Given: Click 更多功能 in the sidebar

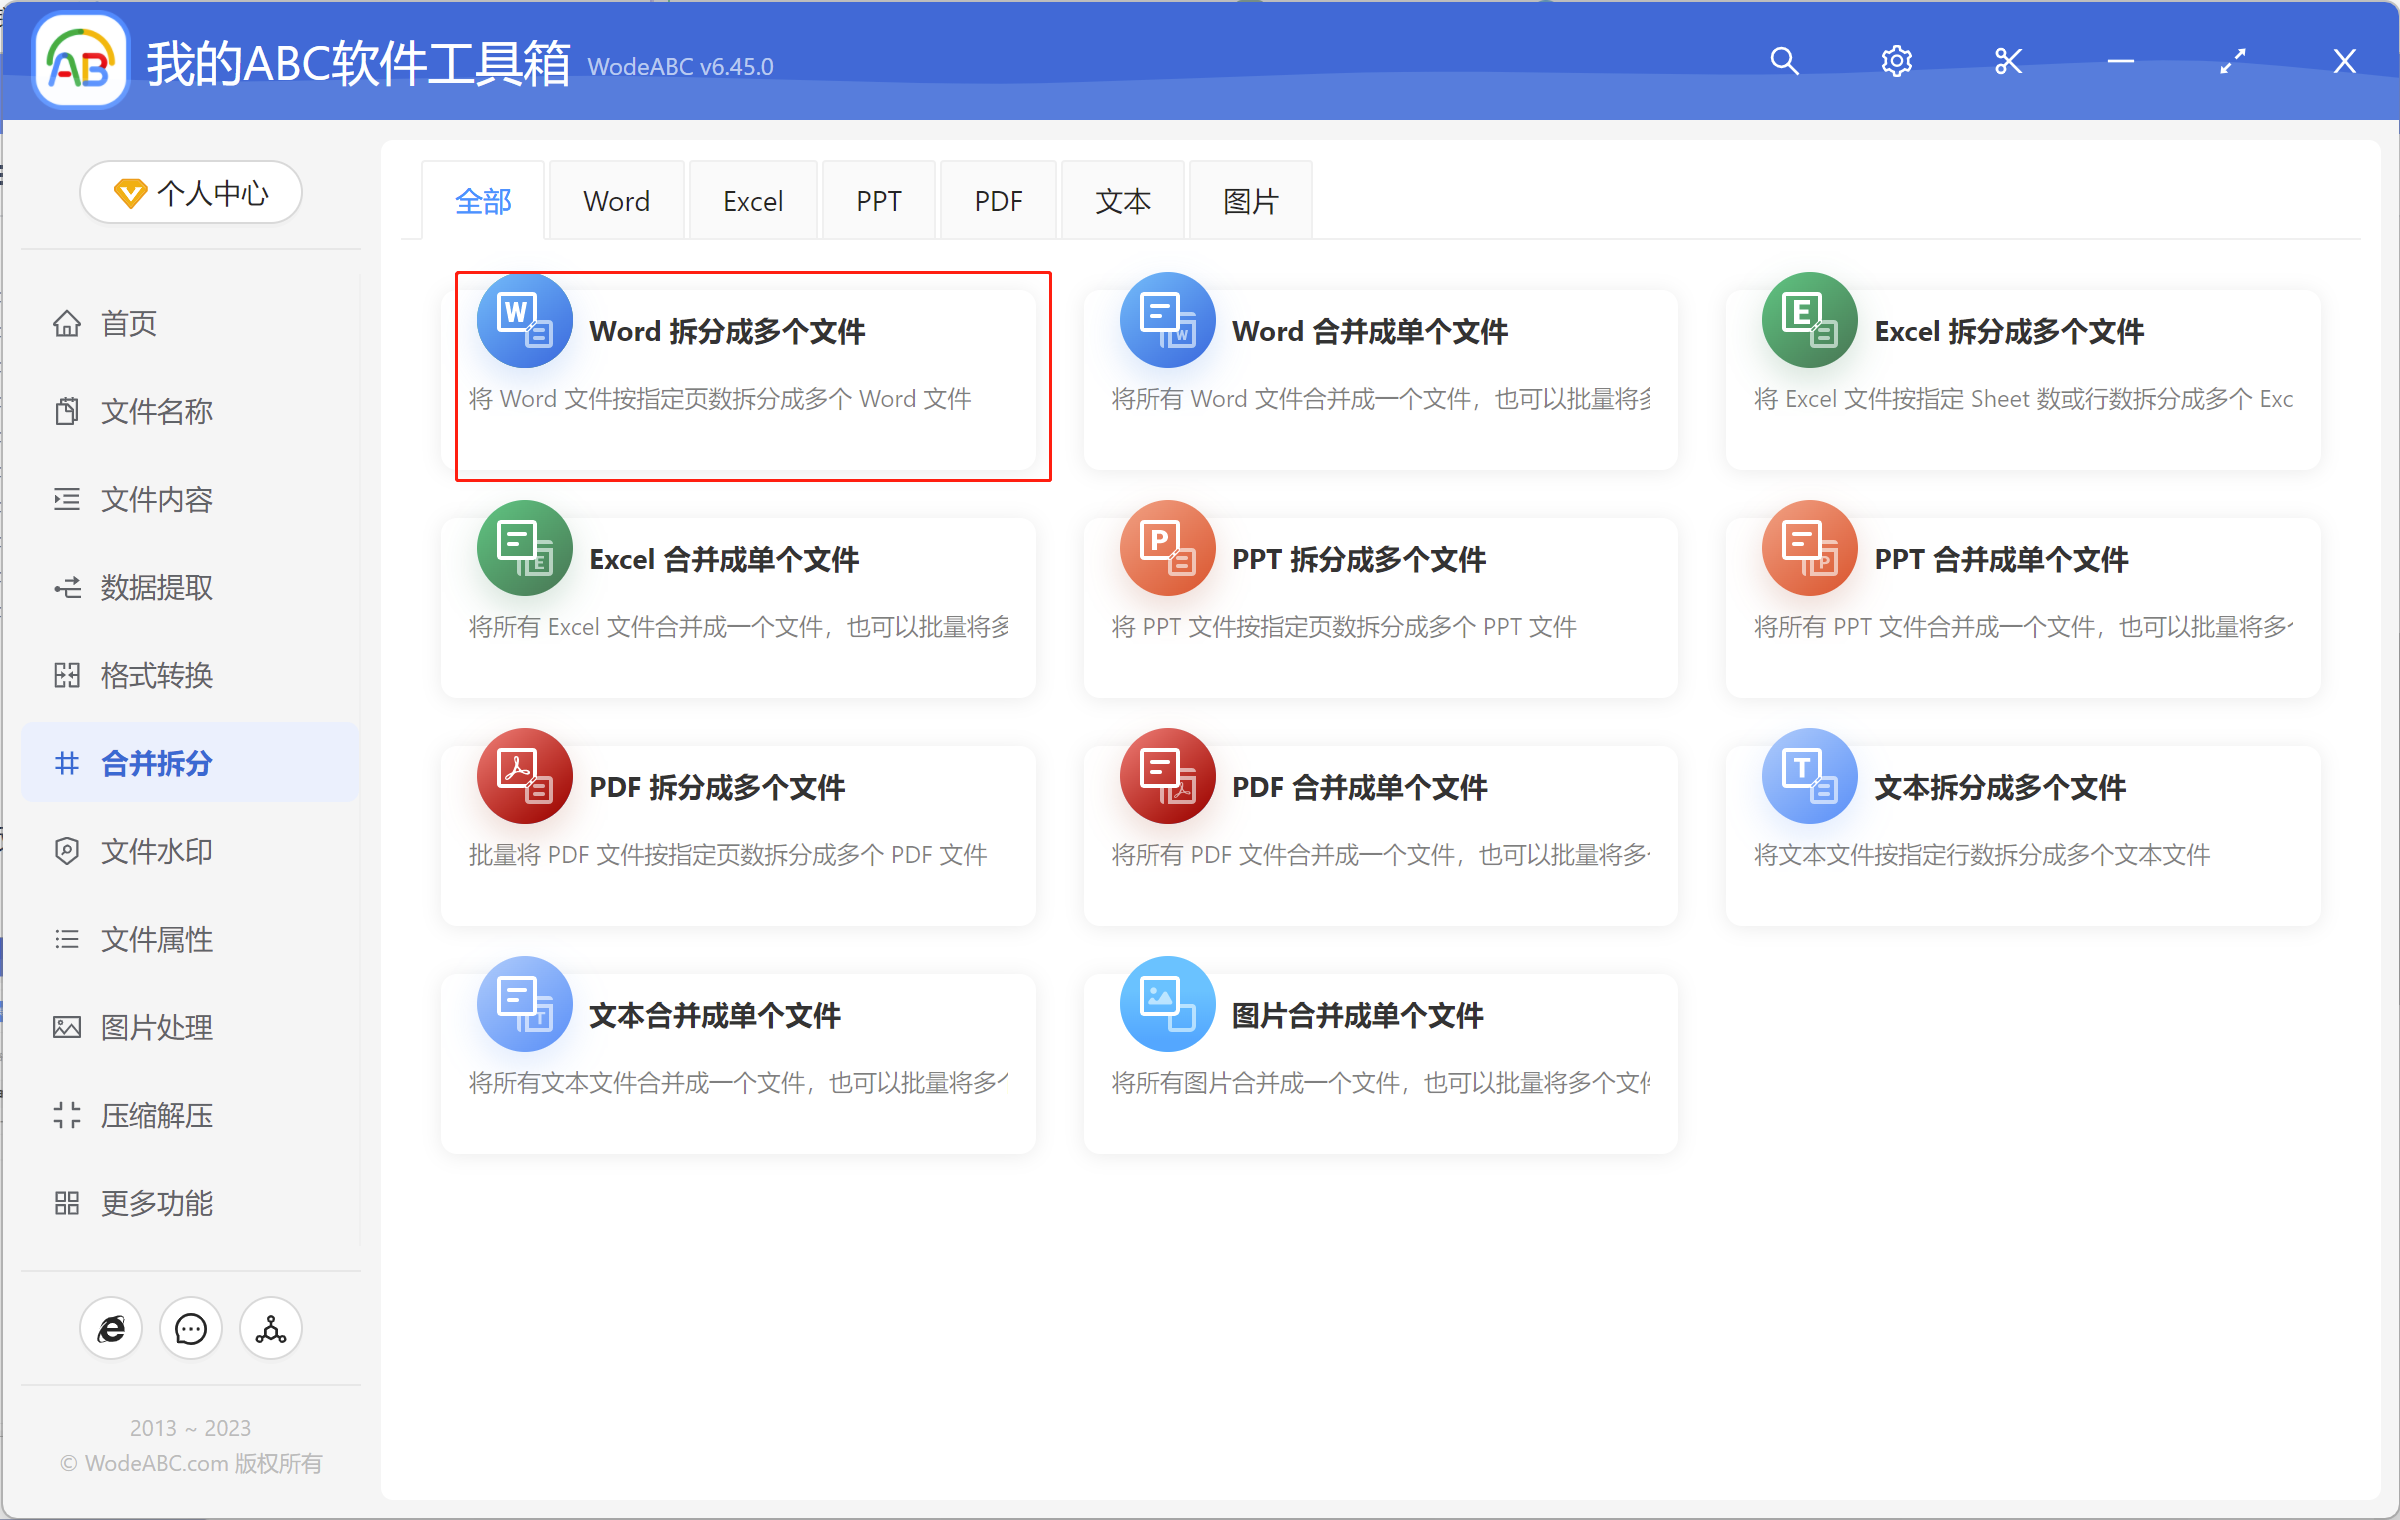Looking at the screenshot, I should pos(156,1203).
